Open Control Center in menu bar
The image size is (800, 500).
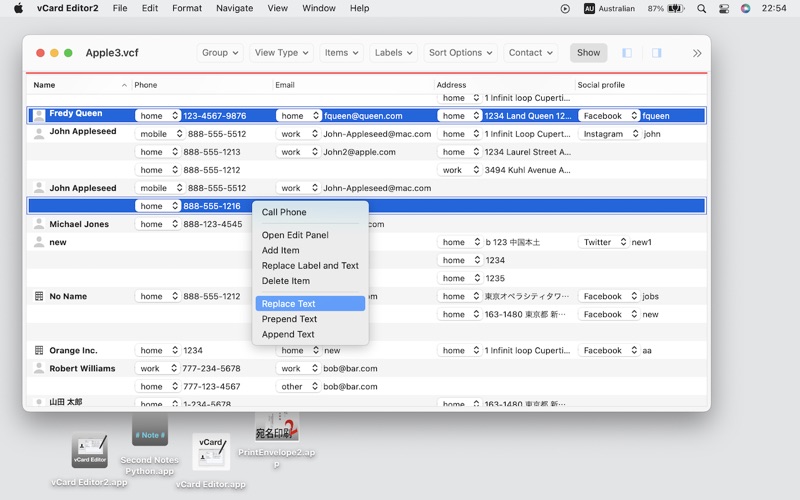(x=723, y=9)
